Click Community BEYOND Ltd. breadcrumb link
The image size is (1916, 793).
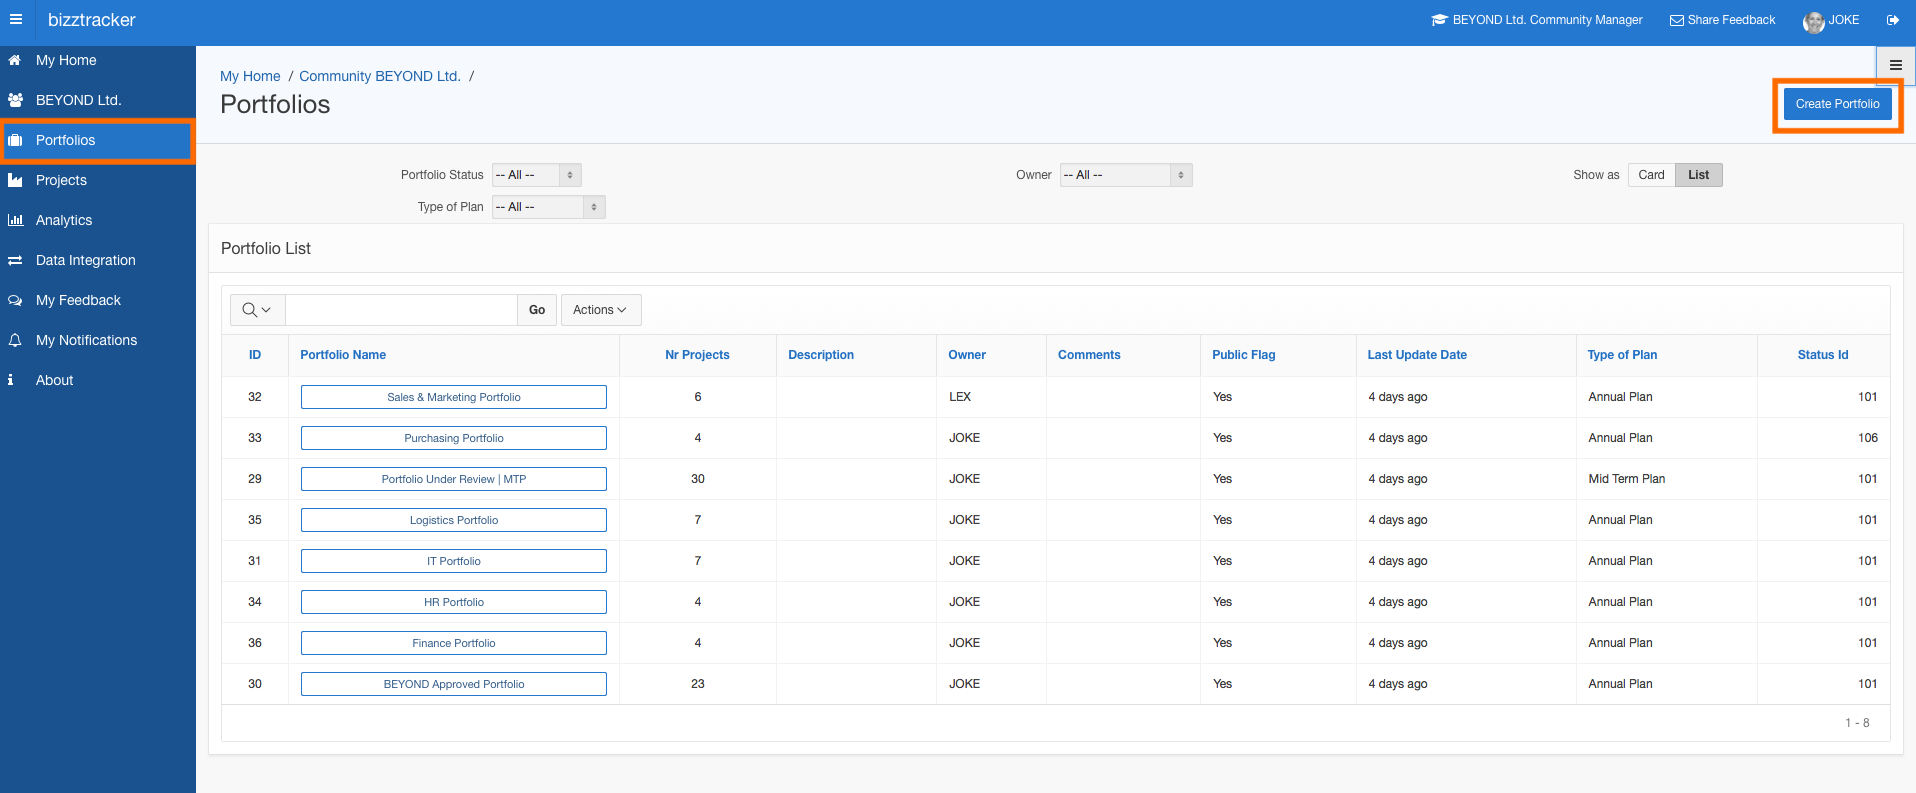pos(380,76)
